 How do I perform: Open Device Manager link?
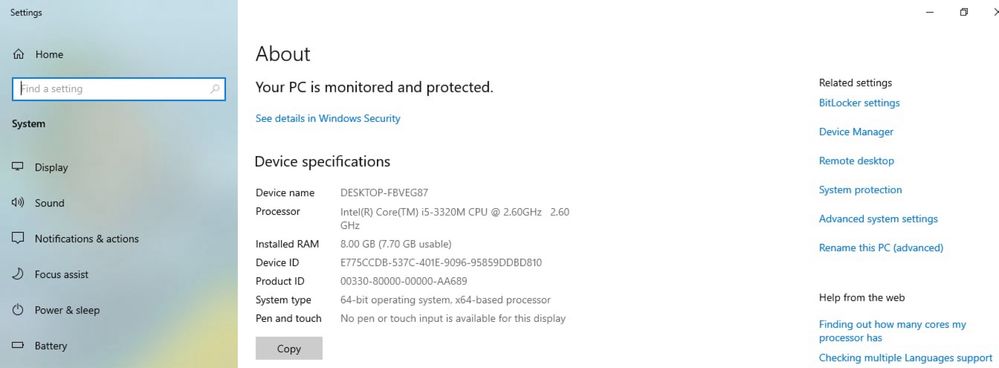[856, 132]
